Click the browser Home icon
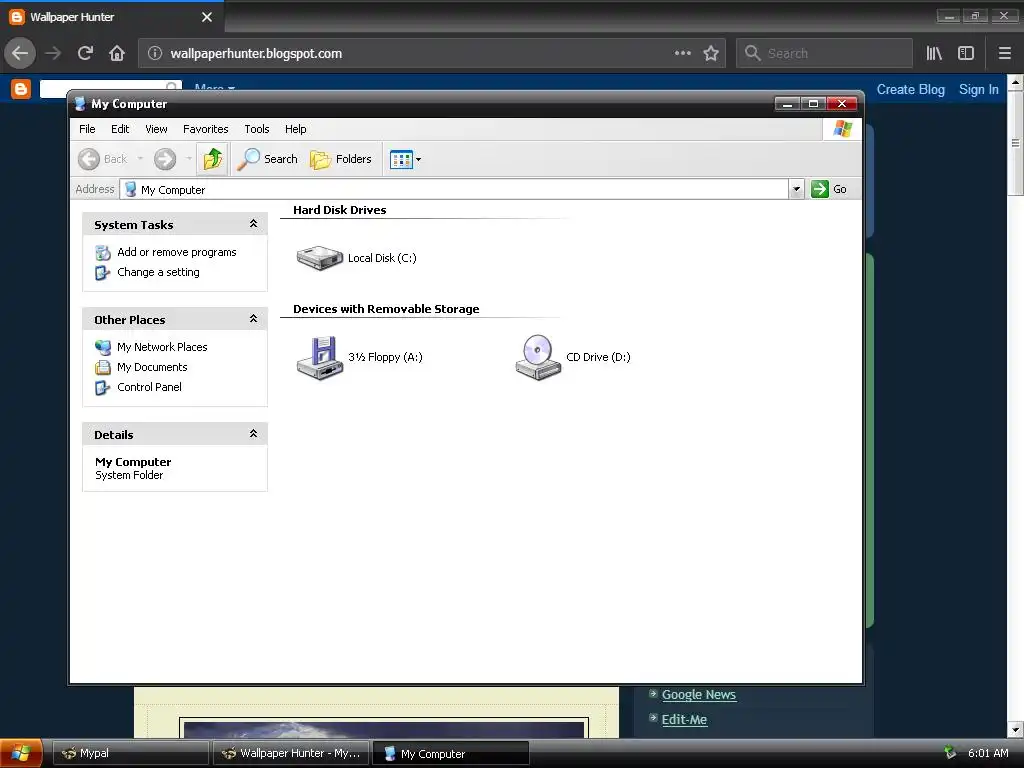 click(116, 53)
